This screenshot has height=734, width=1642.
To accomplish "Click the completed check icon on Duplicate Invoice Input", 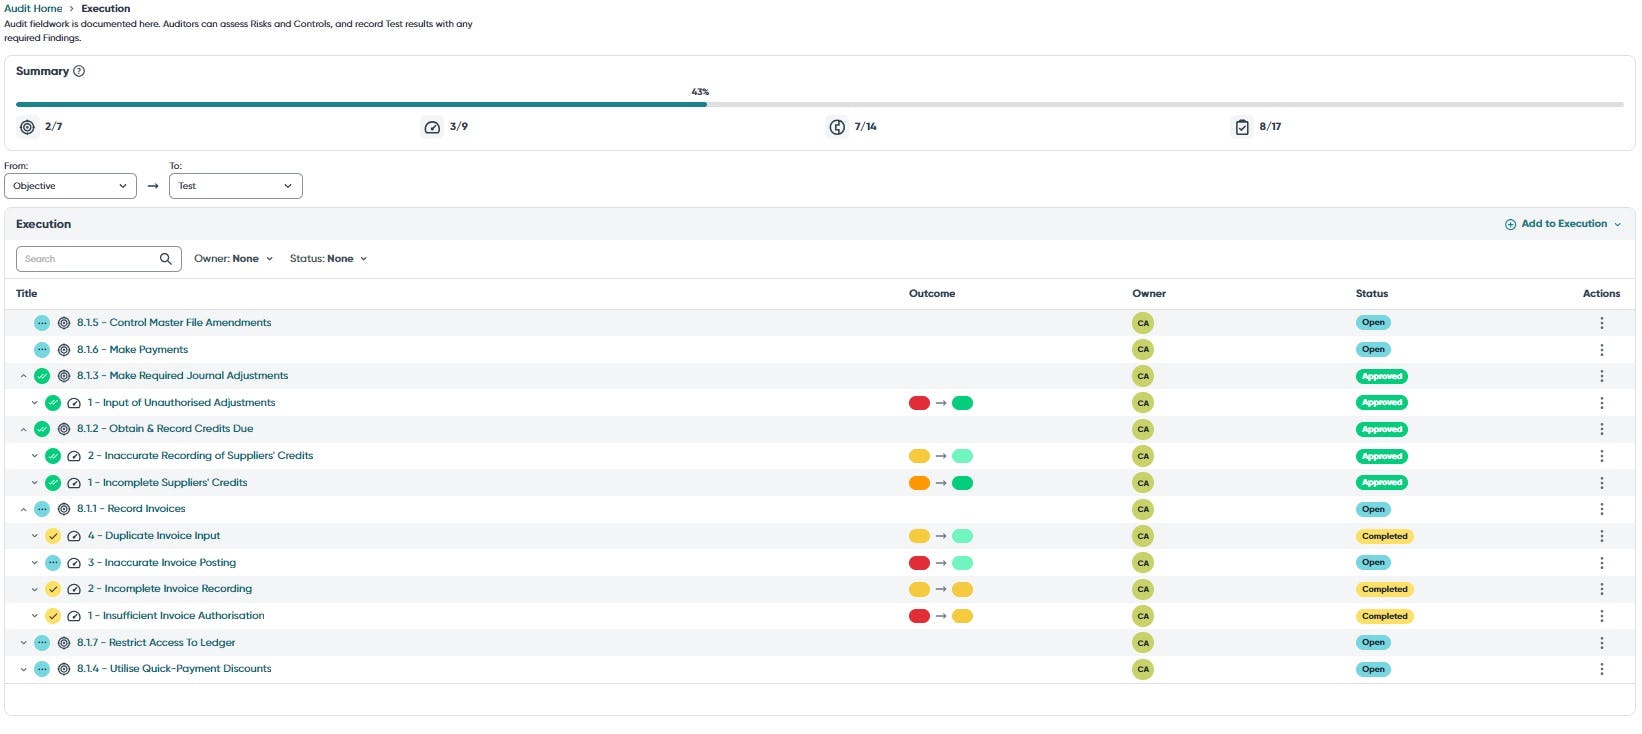I will (53, 536).
